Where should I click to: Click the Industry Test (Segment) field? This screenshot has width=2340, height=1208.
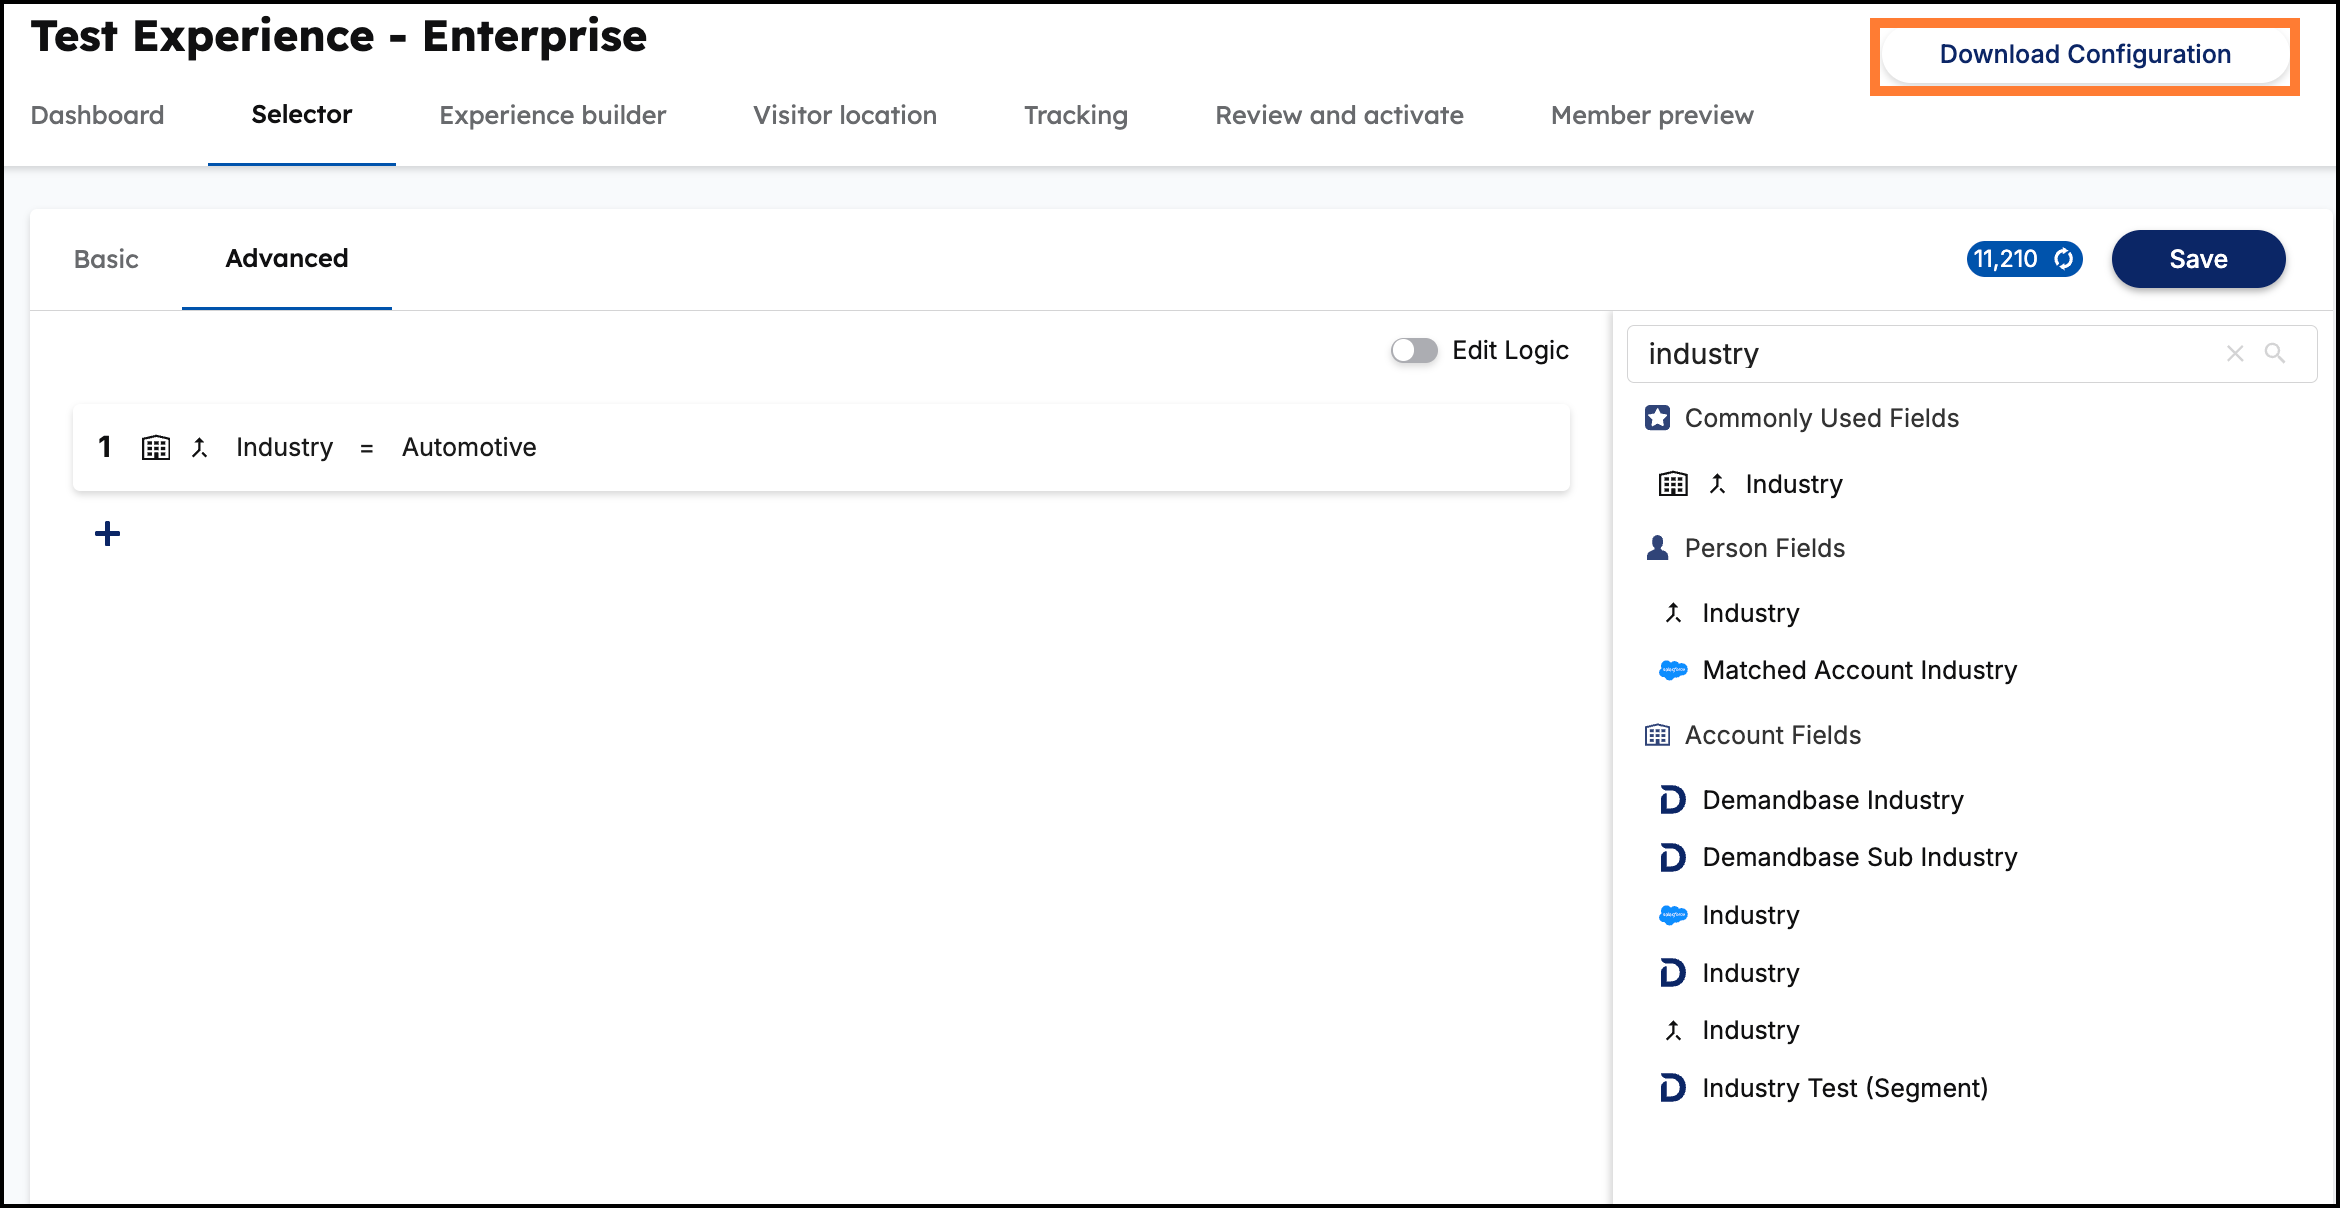coord(1846,1088)
